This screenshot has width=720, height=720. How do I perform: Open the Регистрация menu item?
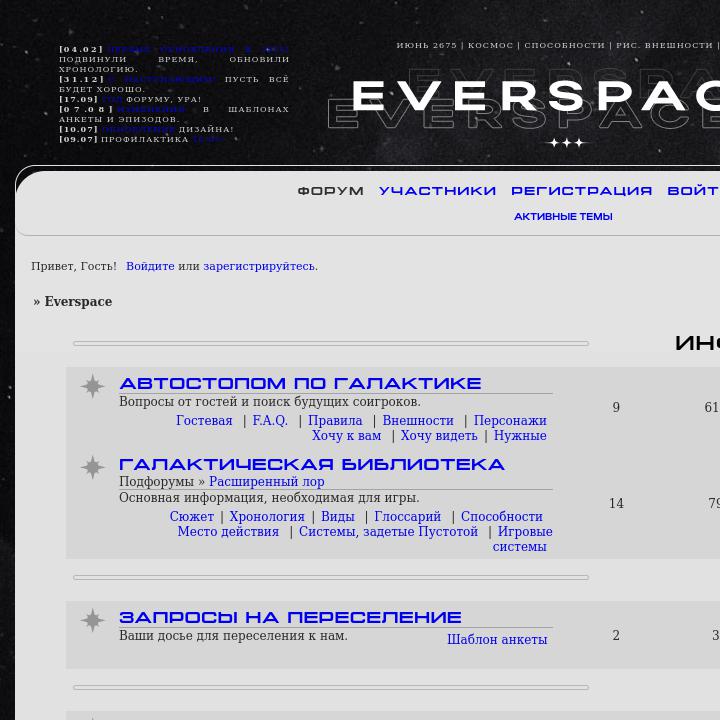pyautogui.click(x=582, y=191)
